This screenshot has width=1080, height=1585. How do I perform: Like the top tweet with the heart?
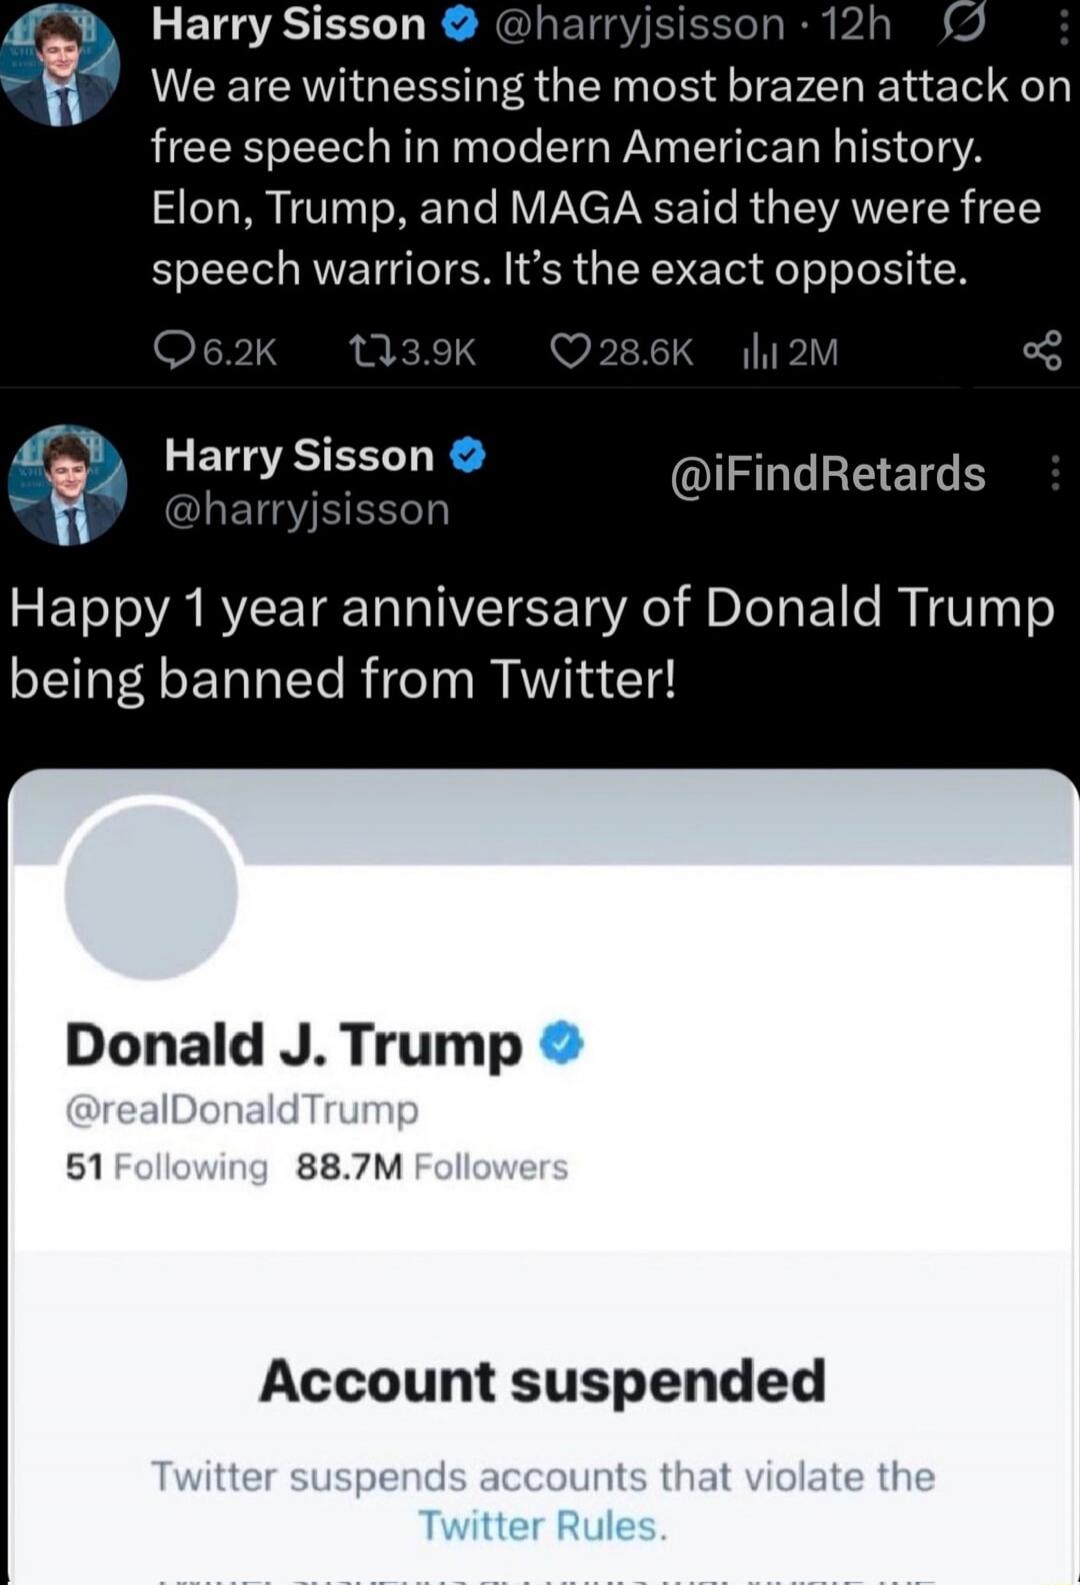pyautogui.click(x=571, y=351)
